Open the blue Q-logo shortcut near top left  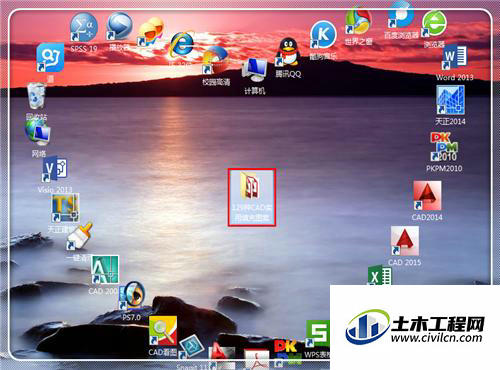50,57
